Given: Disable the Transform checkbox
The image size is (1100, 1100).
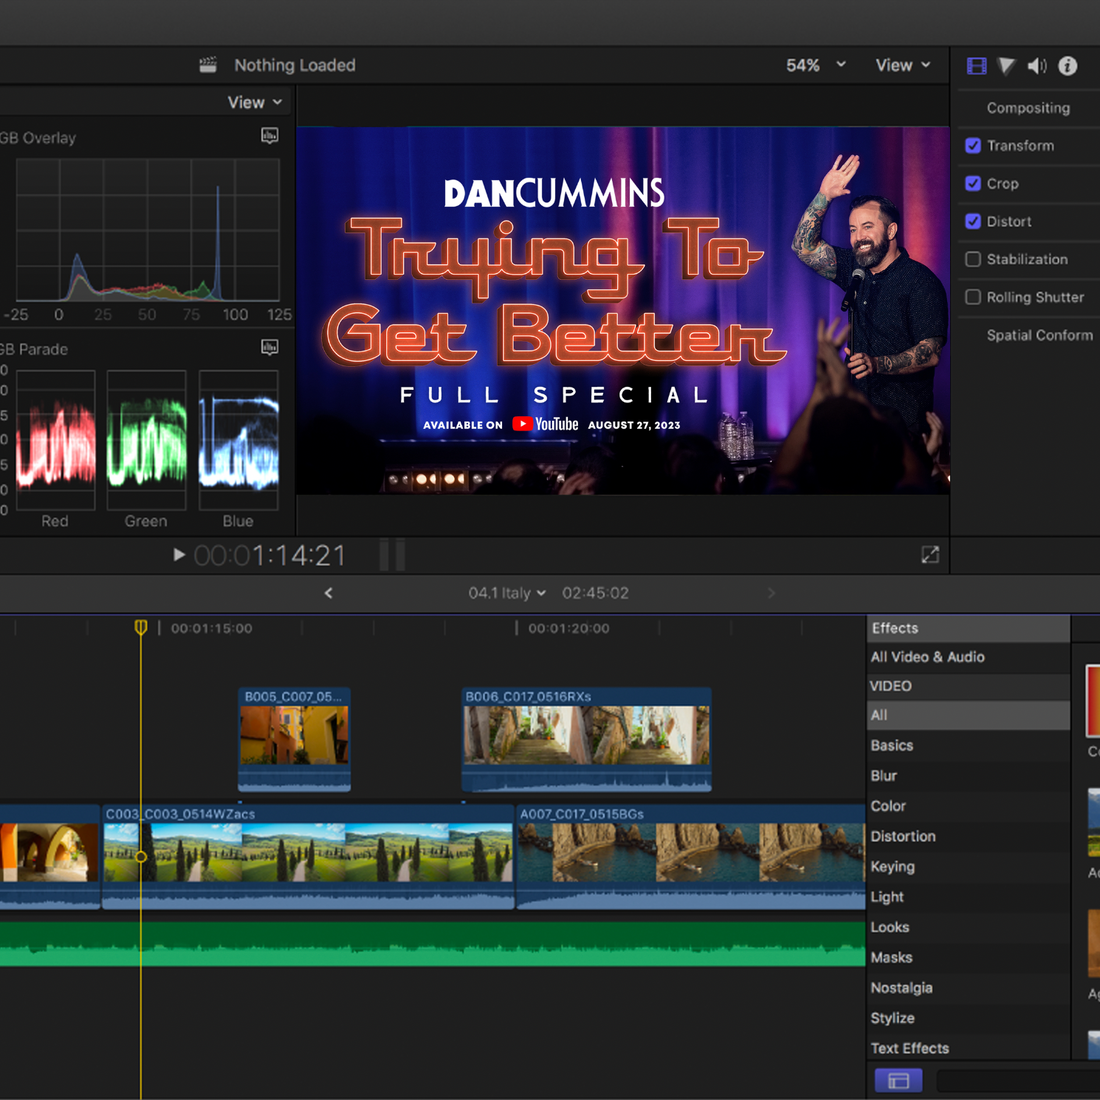Looking at the screenshot, I should 973,146.
